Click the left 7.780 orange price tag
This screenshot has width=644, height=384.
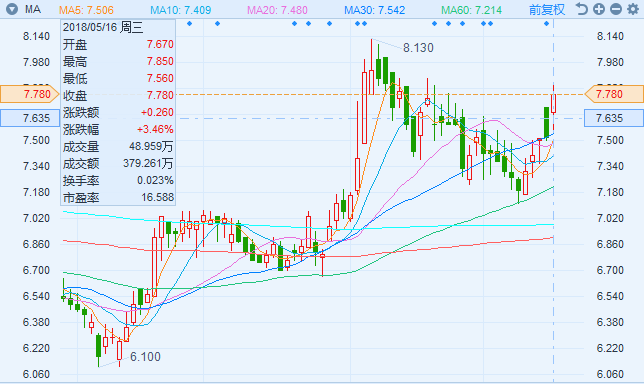tap(30, 94)
